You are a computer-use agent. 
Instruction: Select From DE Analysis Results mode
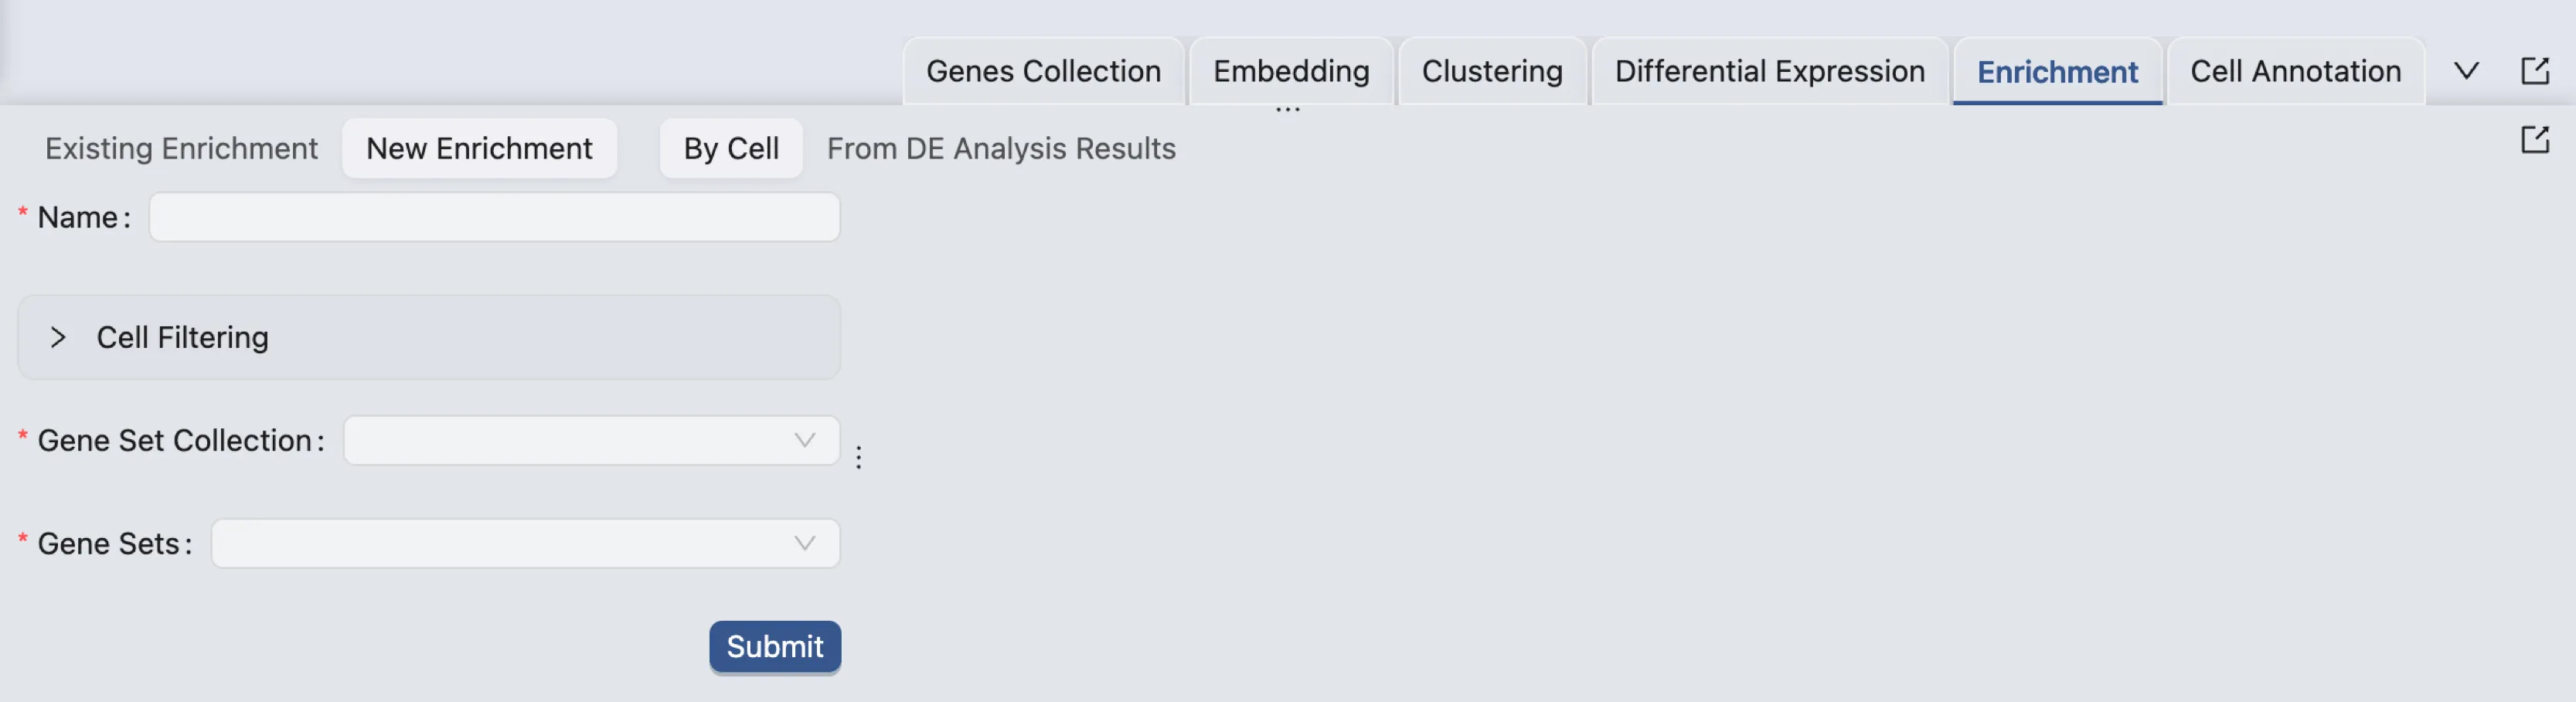[1000, 148]
